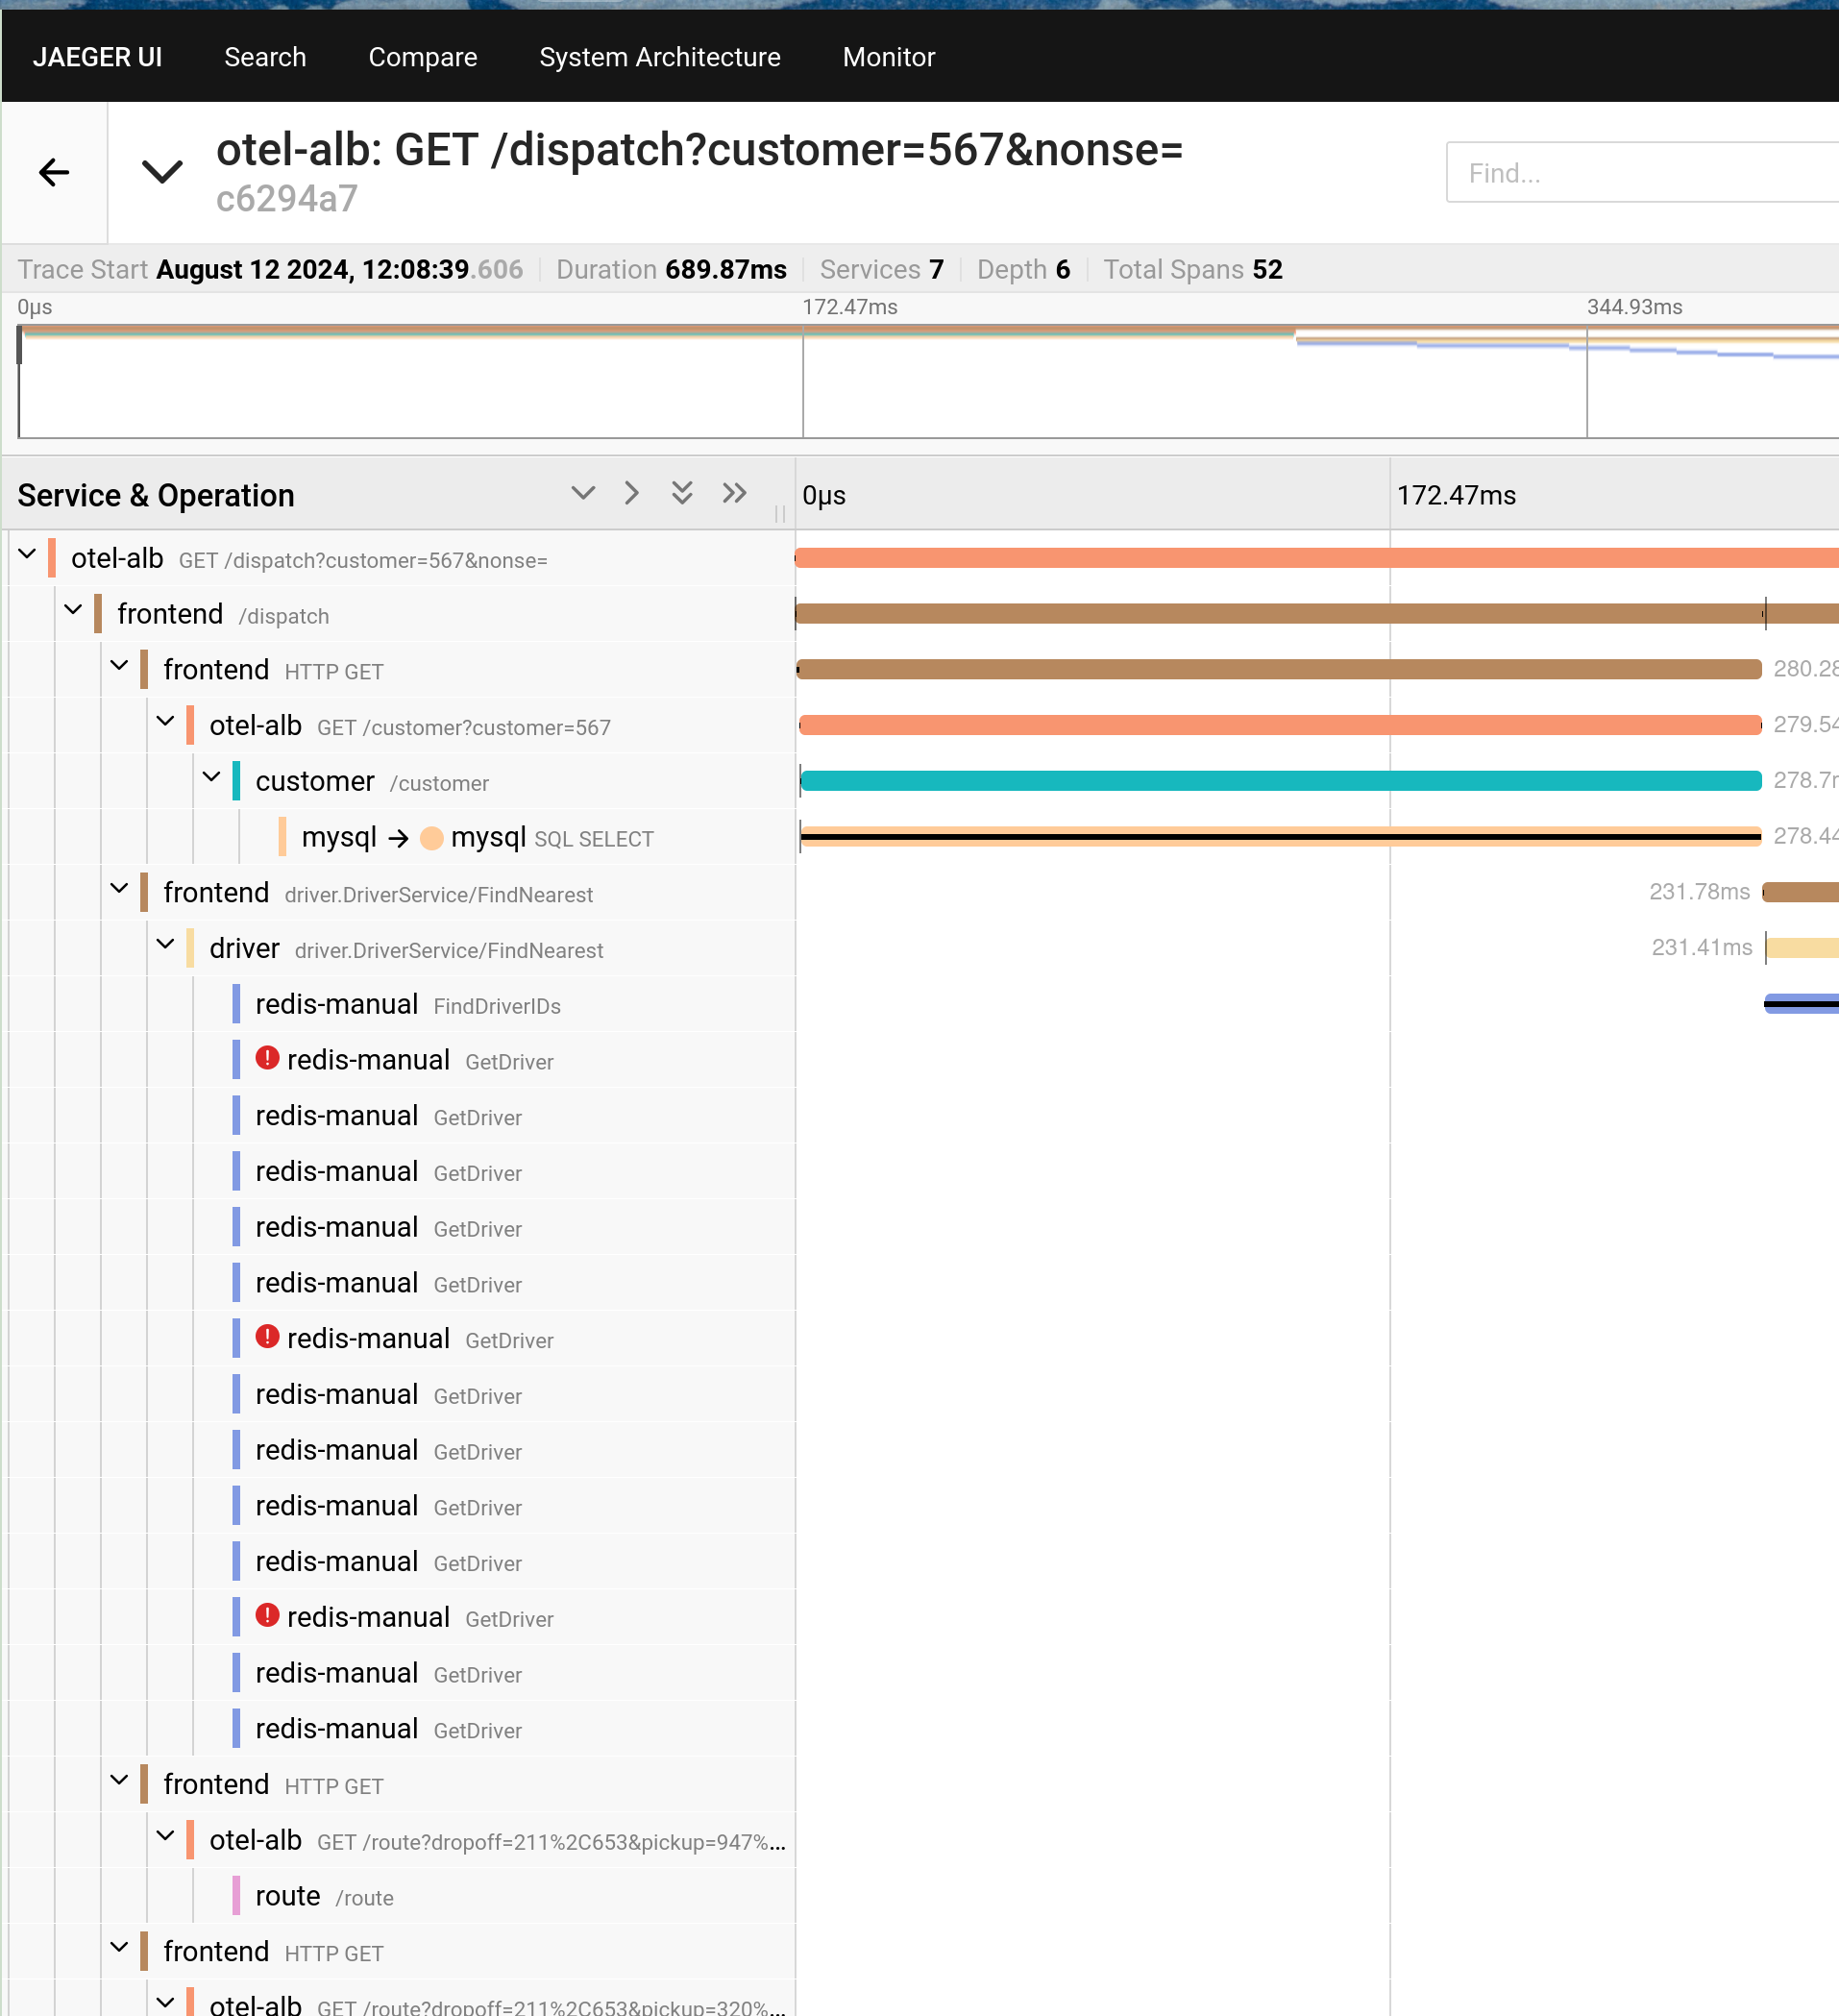Click the expand one level icon
The width and height of the screenshot is (1839, 2016).
(x=583, y=493)
